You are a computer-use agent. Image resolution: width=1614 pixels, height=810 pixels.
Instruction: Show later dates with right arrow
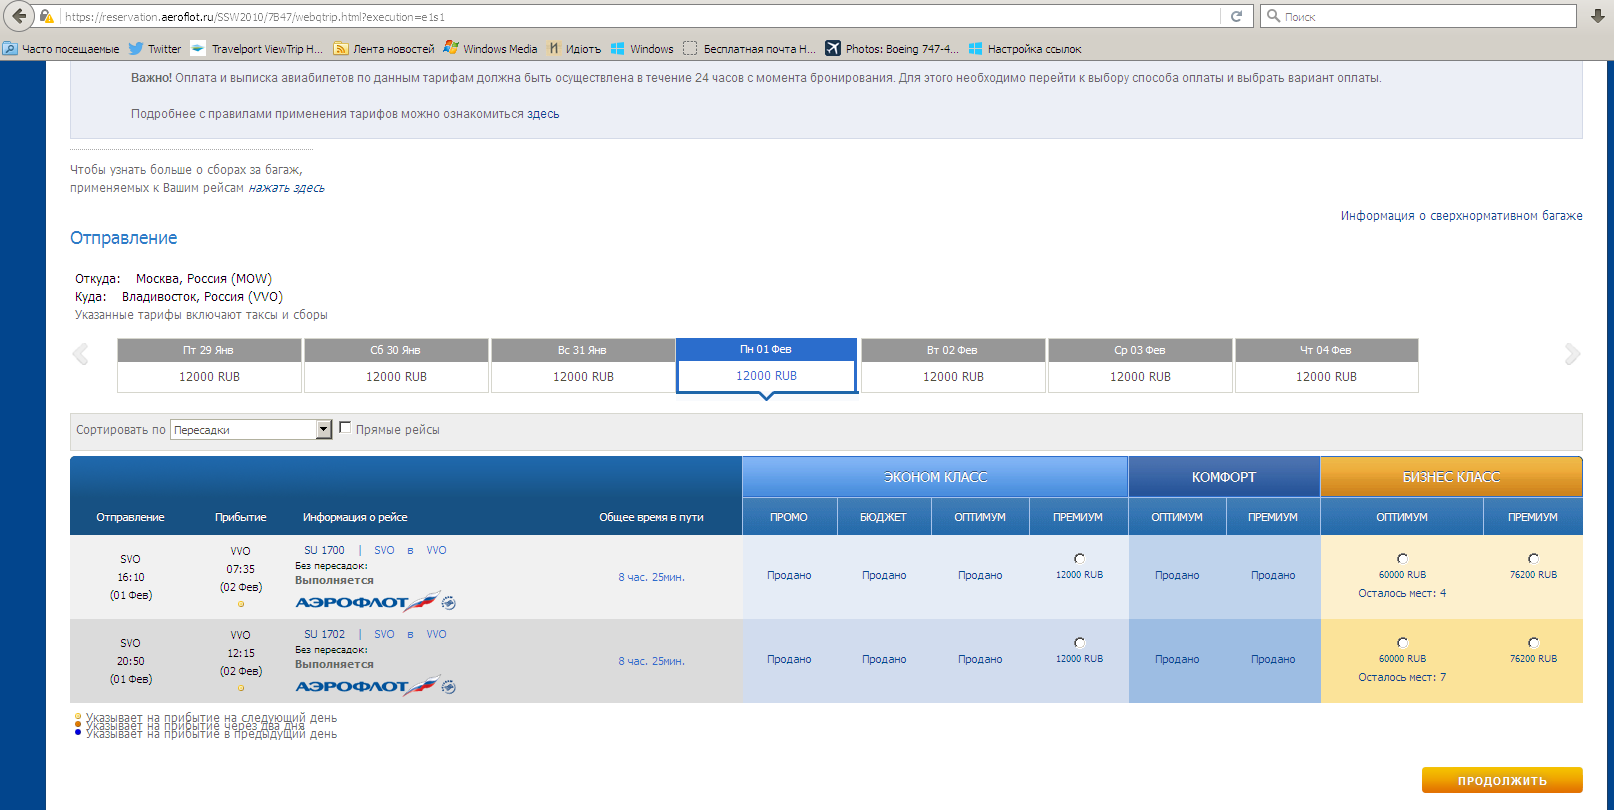[x=1572, y=354]
